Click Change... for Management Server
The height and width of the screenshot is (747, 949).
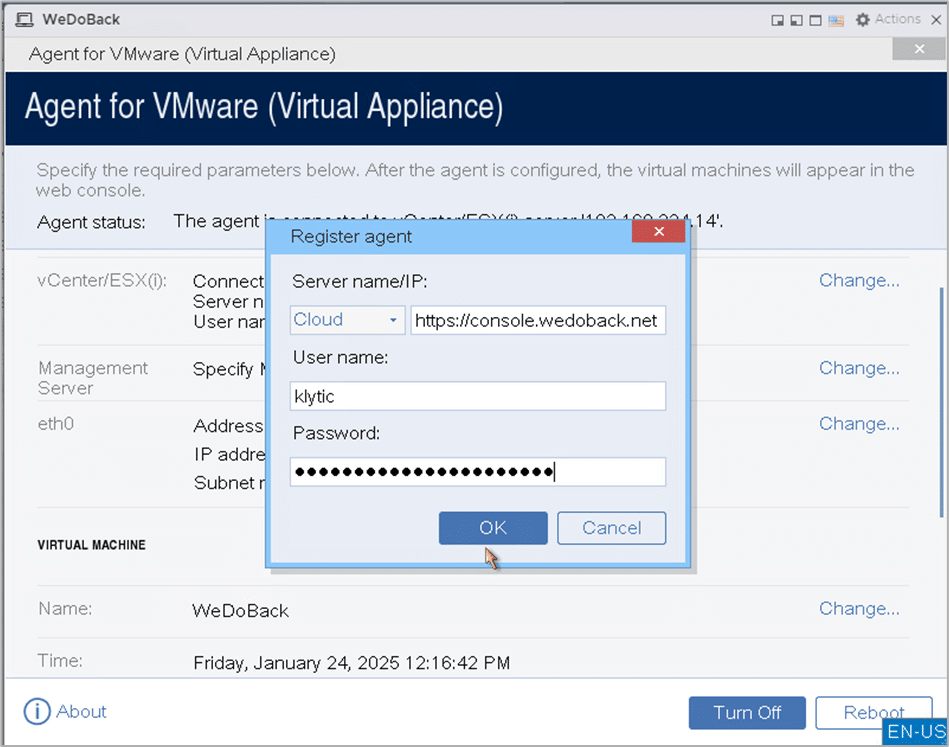click(859, 368)
